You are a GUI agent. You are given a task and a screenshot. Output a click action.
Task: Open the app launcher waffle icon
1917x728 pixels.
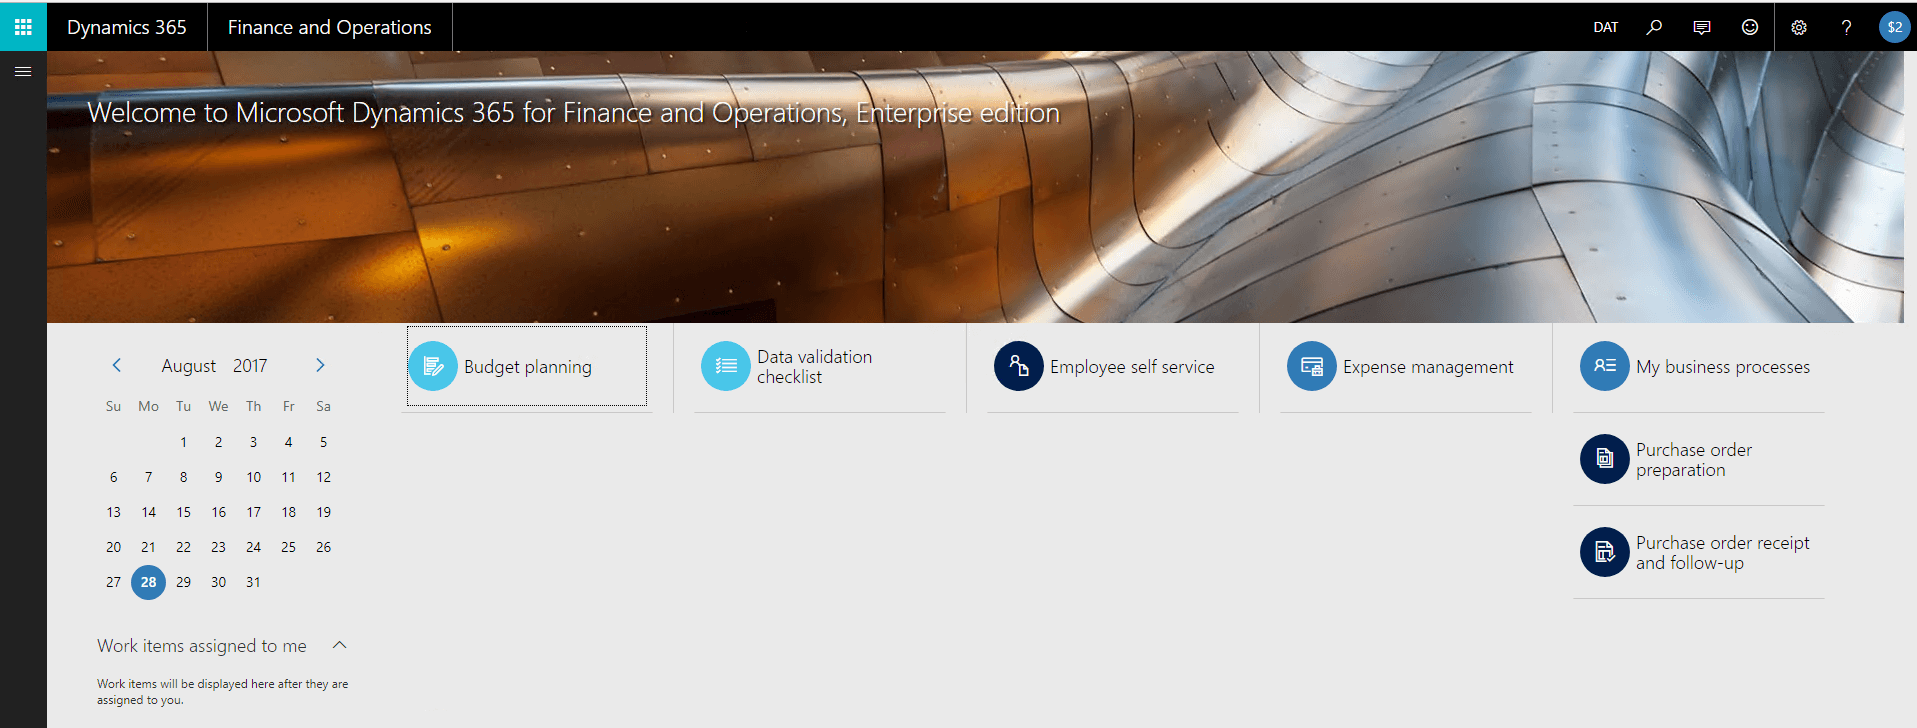23,27
